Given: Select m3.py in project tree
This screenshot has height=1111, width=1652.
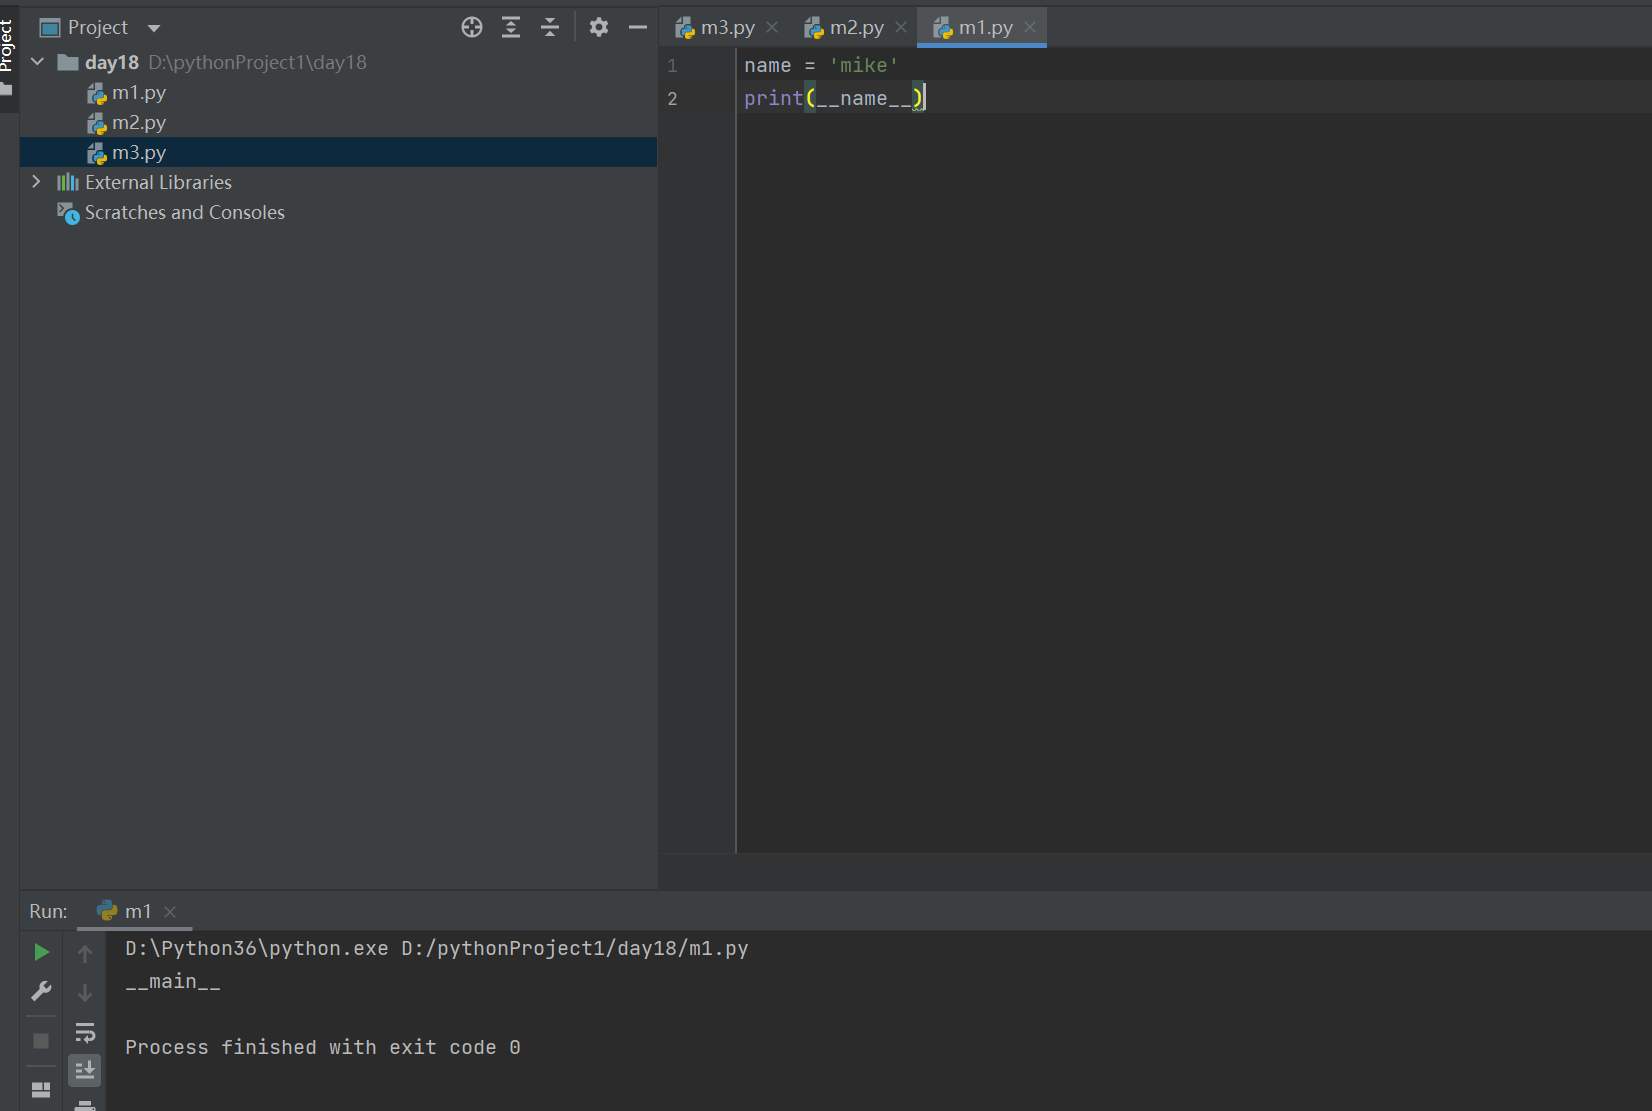Looking at the screenshot, I should pyautogui.click(x=338, y=152).
